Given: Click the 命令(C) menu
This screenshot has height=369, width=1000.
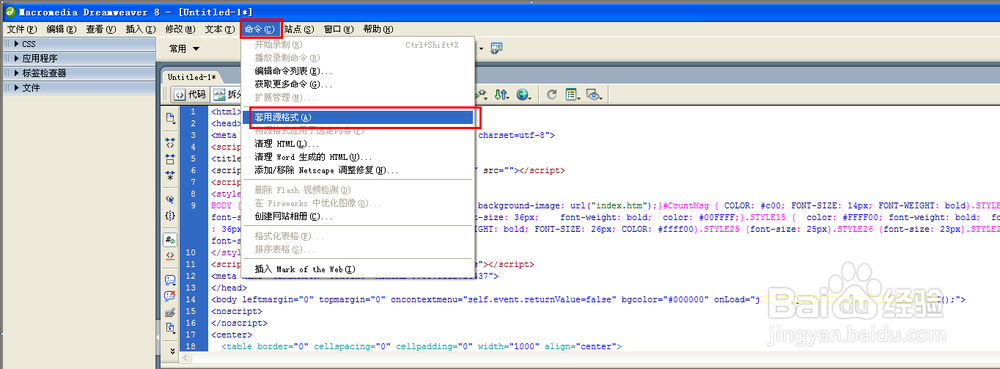Looking at the screenshot, I should click(x=261, y=29).
